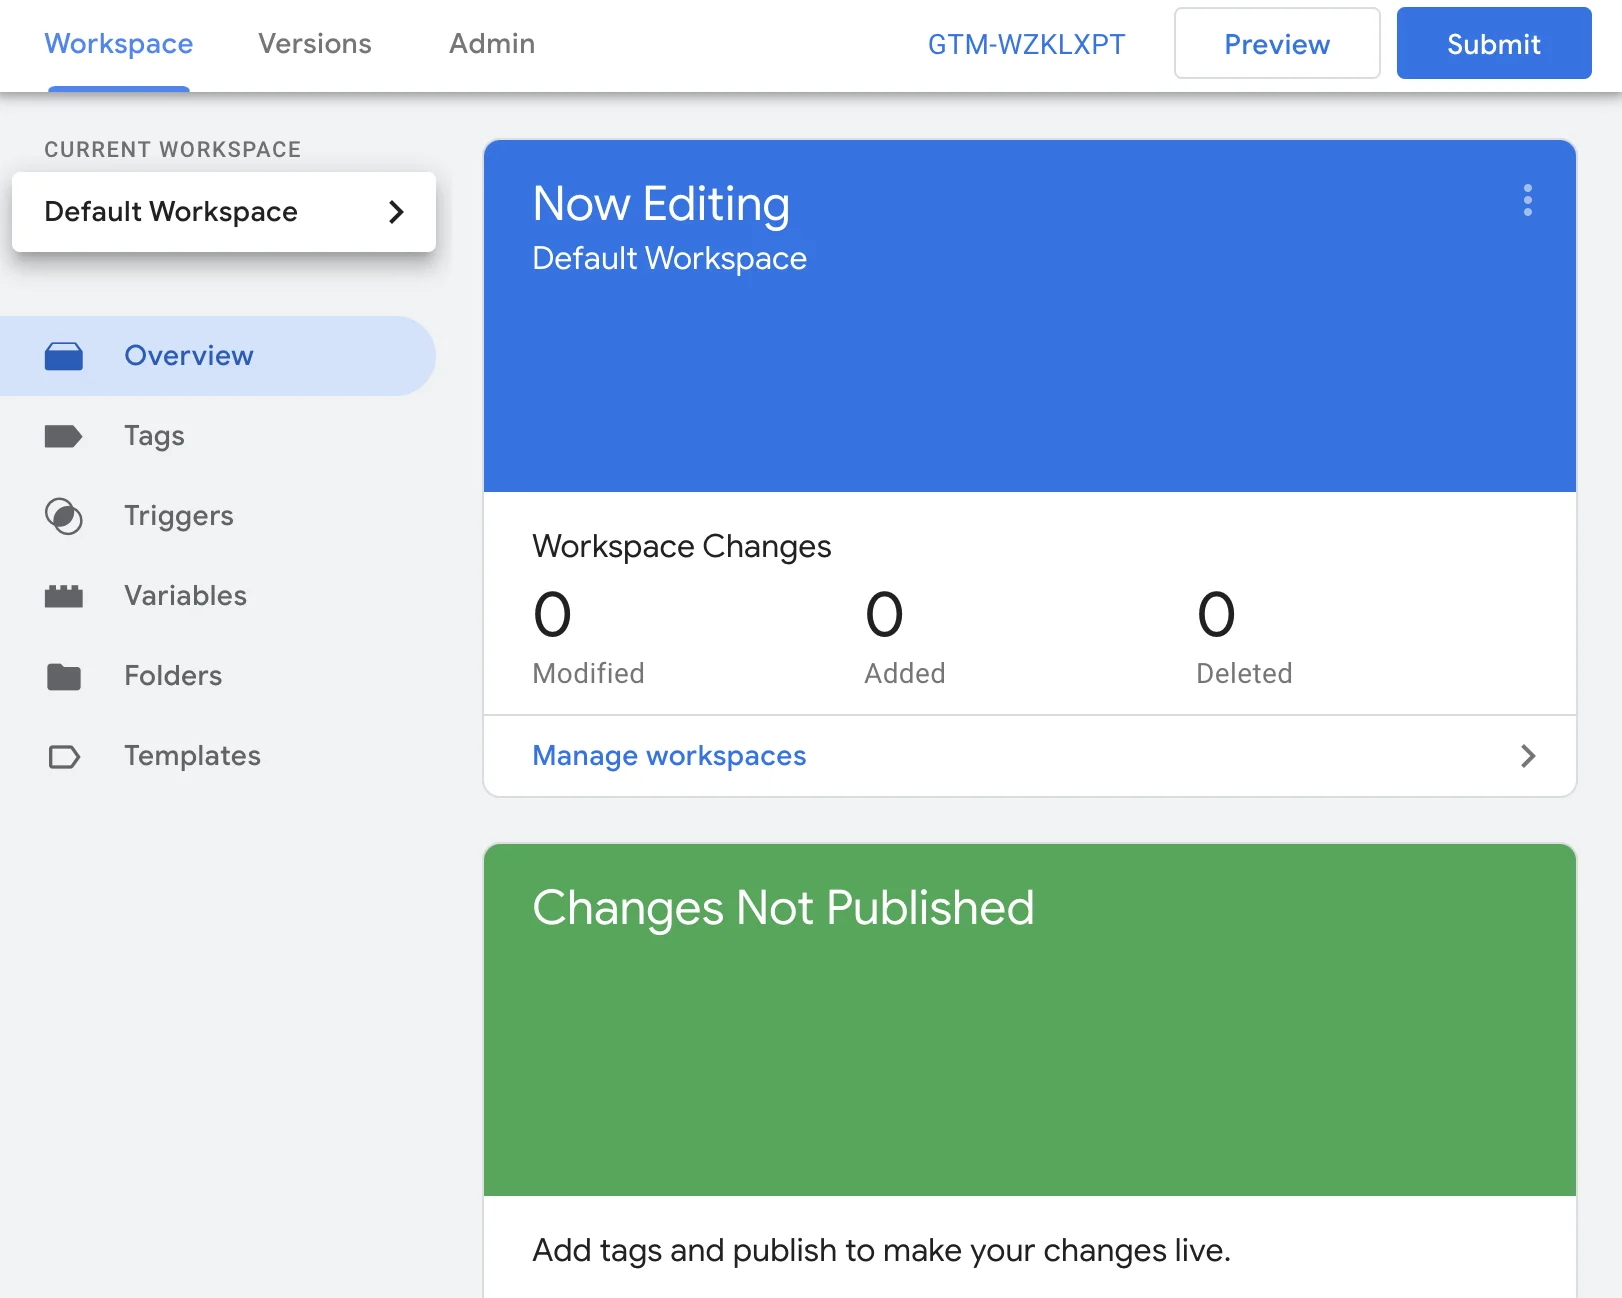Click Default Workspace subtitle in blue card
The height and width of the screenshot is (1298, 1622).
click(669, 258)
